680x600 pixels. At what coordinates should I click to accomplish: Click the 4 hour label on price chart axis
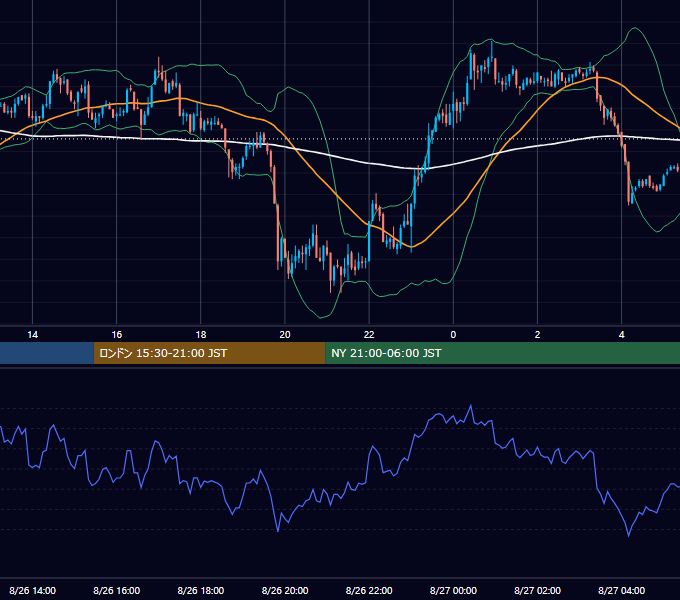point(621,335)
